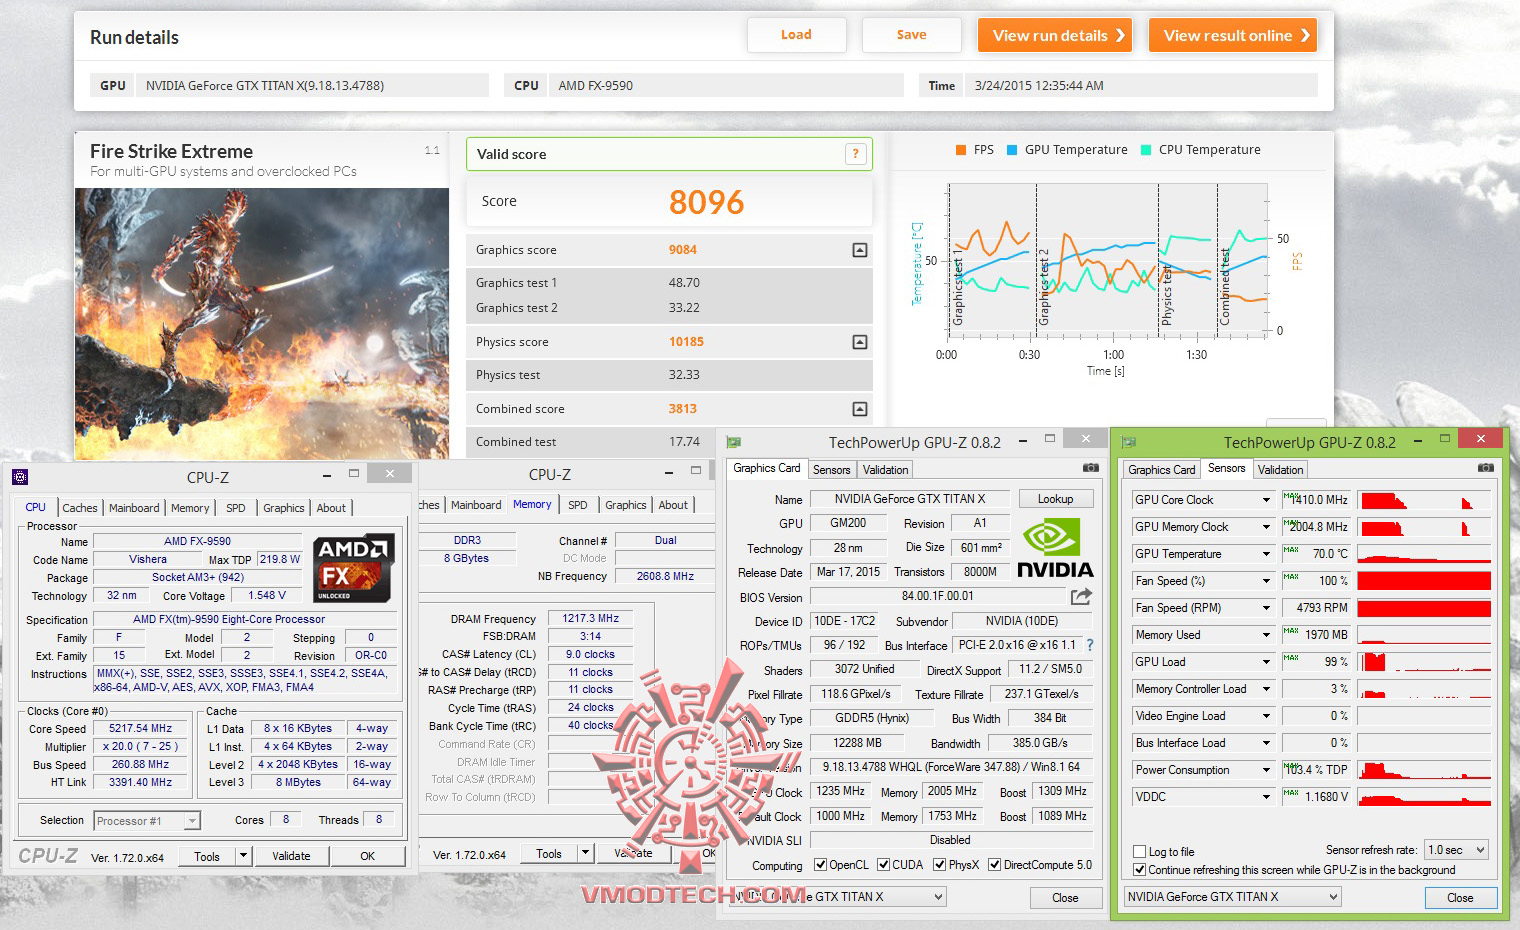
Task: Open the VDDC sensor dropdown
Action: pyautogui.click(x=1266, y=797)
